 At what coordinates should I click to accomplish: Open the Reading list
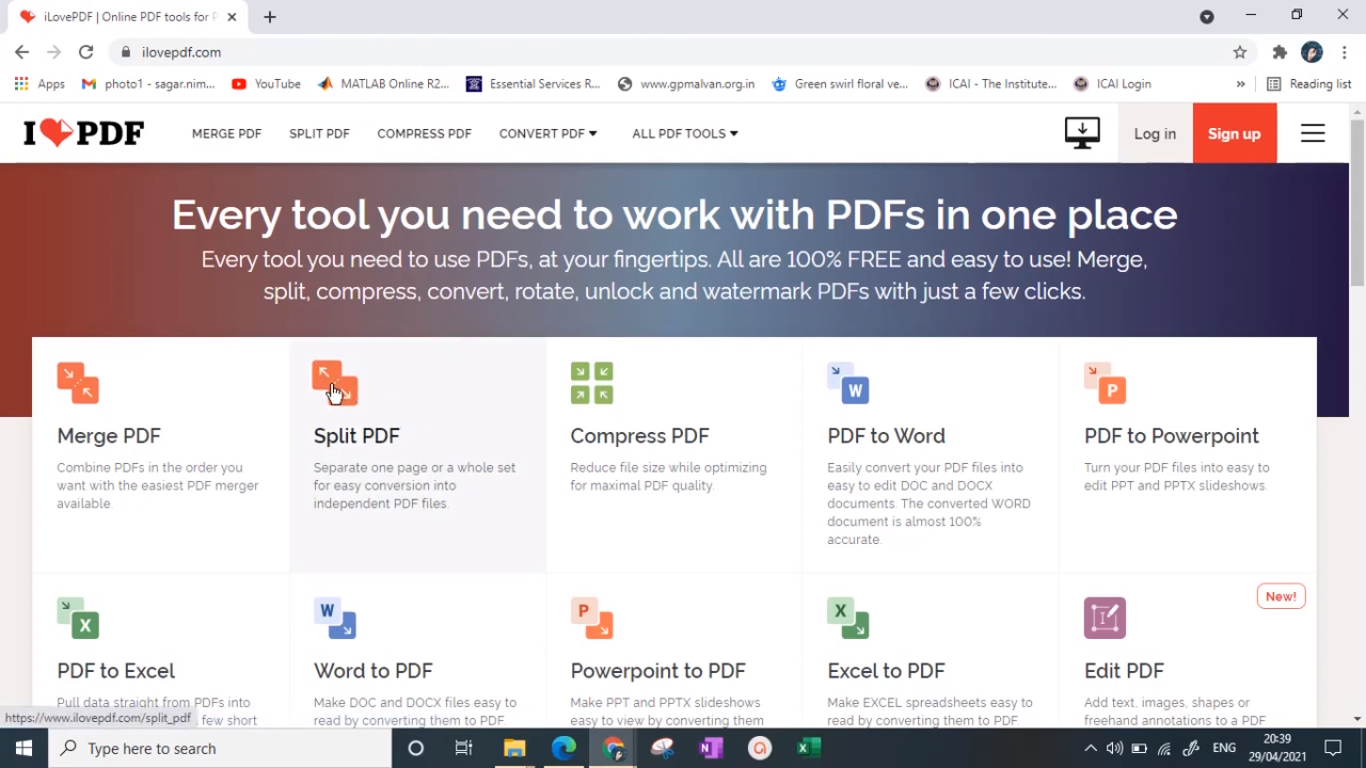[1309, 84]
